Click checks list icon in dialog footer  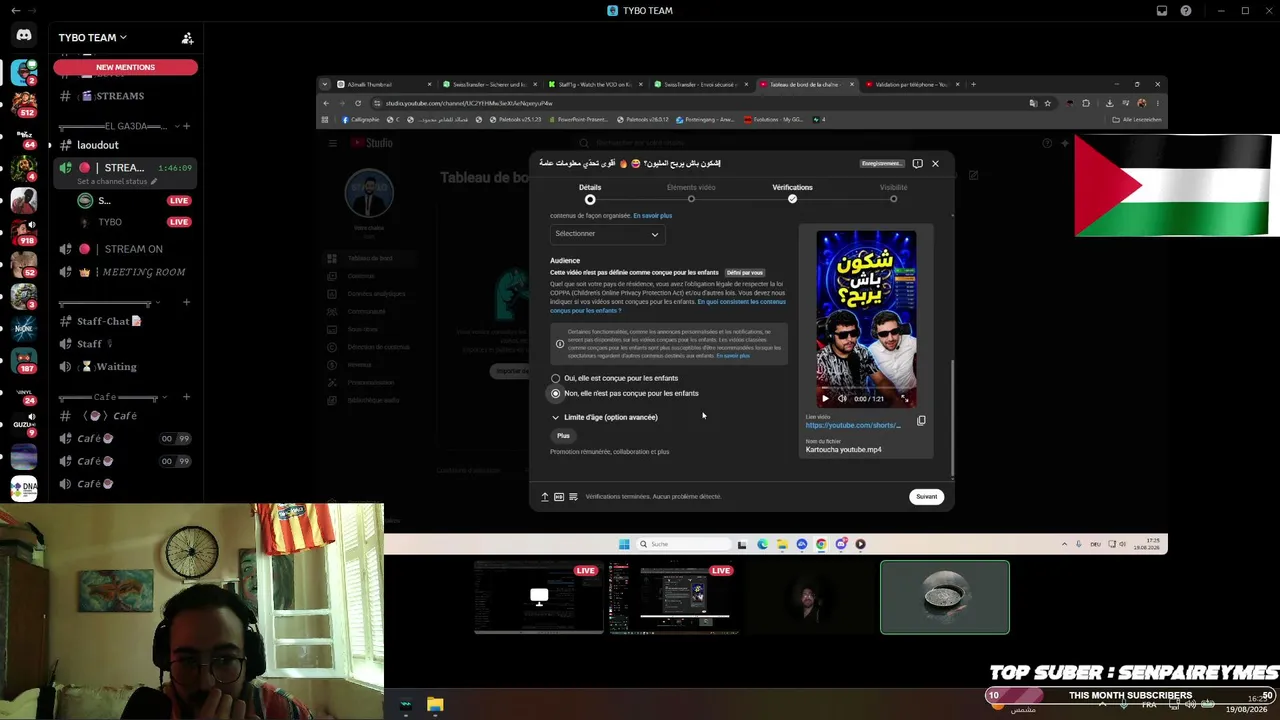tap(573, 497)
